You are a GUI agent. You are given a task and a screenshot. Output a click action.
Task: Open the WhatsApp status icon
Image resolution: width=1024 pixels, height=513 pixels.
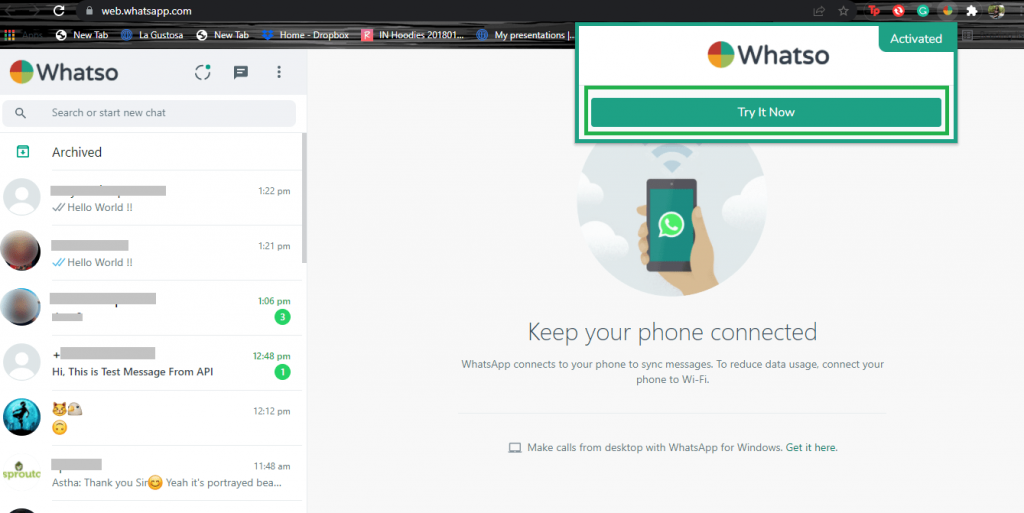coord(202,72)
